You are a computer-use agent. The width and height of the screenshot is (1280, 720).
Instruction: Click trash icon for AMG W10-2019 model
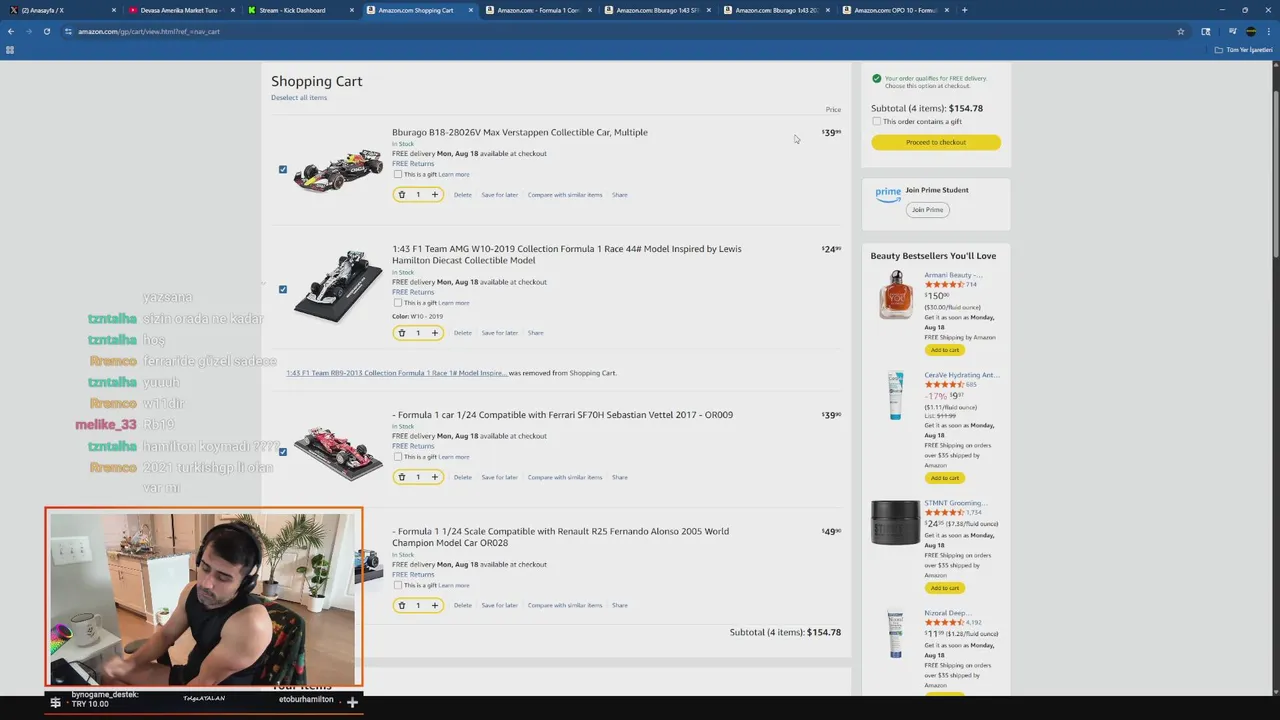click(x=402, y=333)
